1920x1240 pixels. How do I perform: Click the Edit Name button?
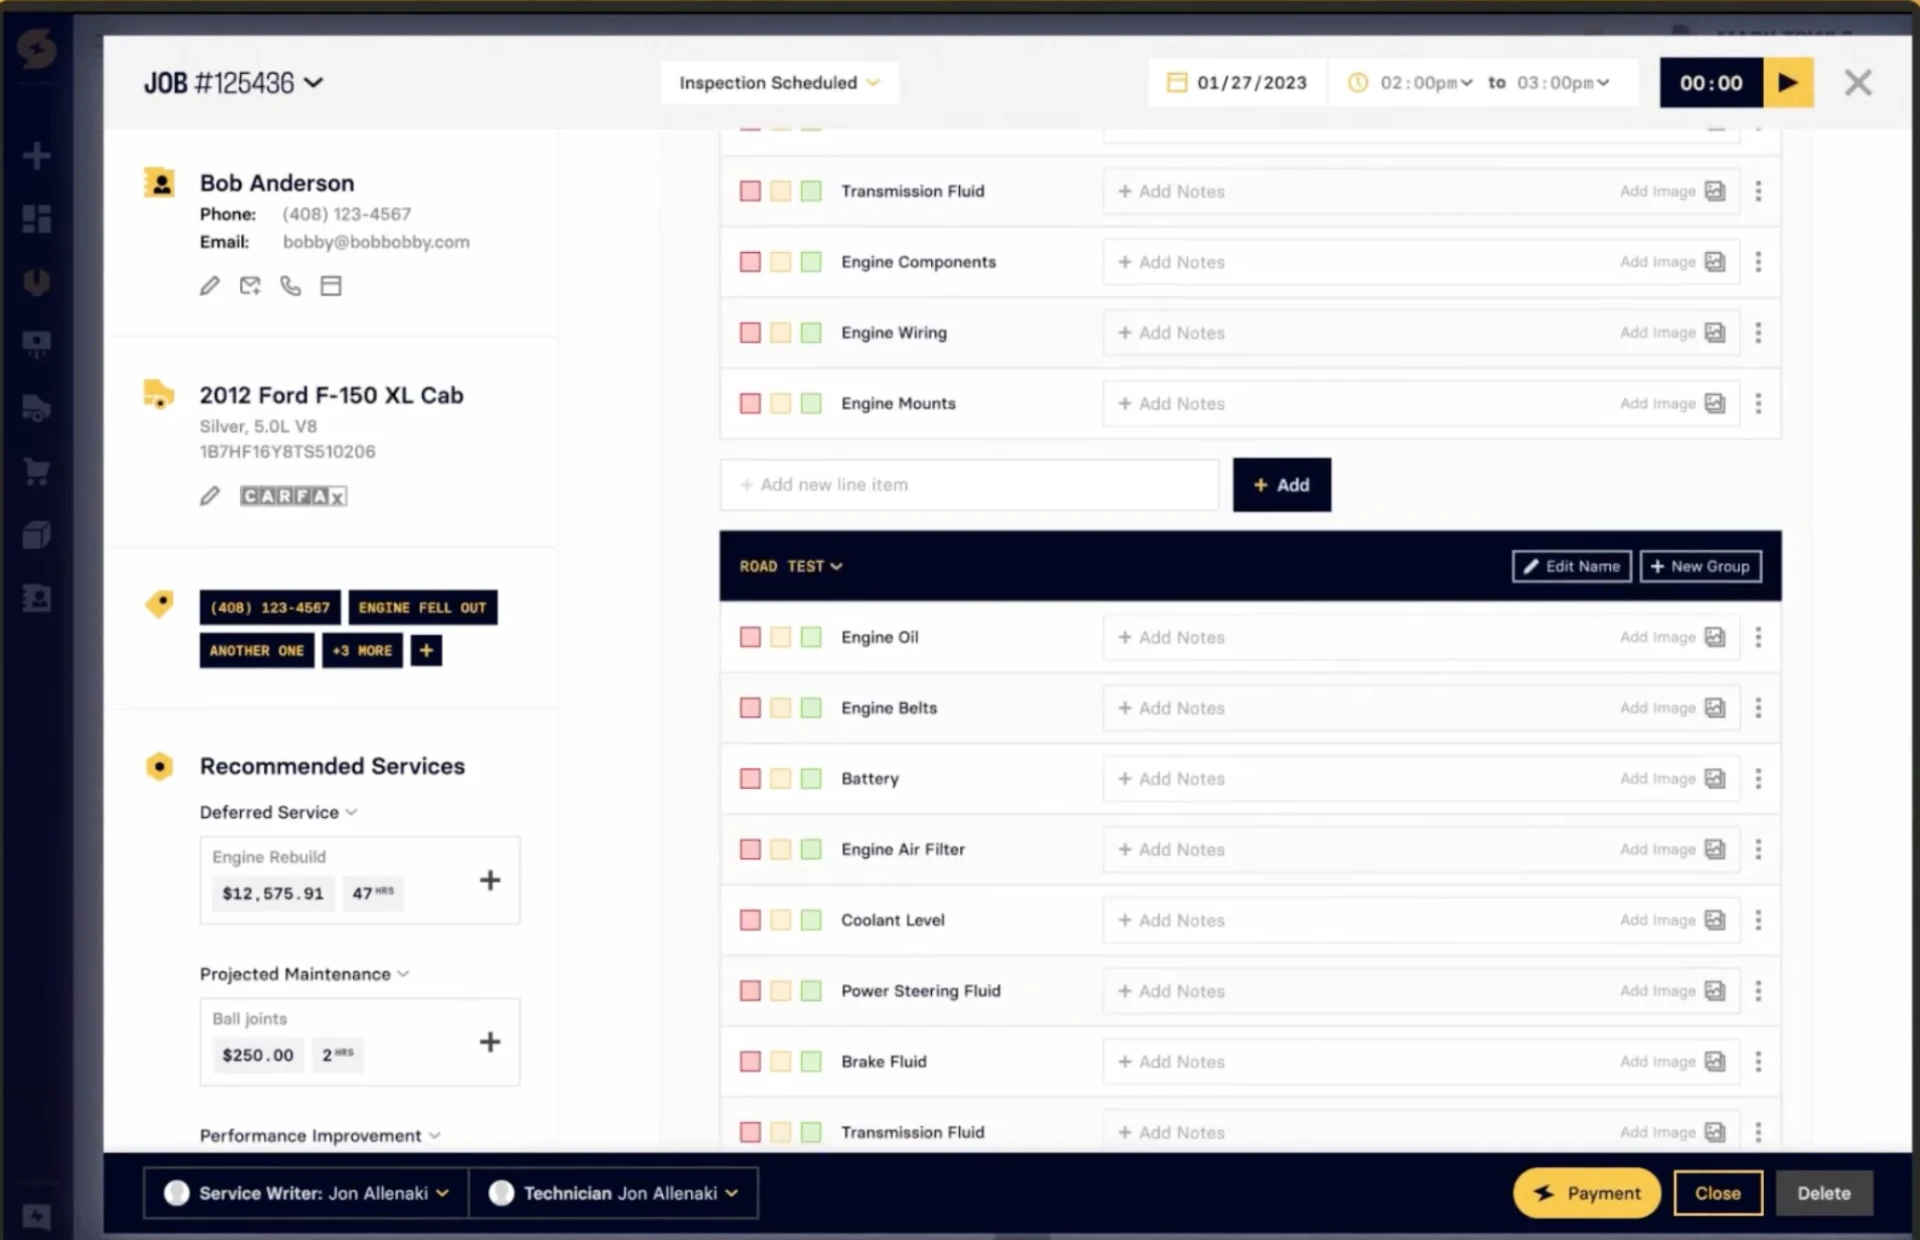1571,567
